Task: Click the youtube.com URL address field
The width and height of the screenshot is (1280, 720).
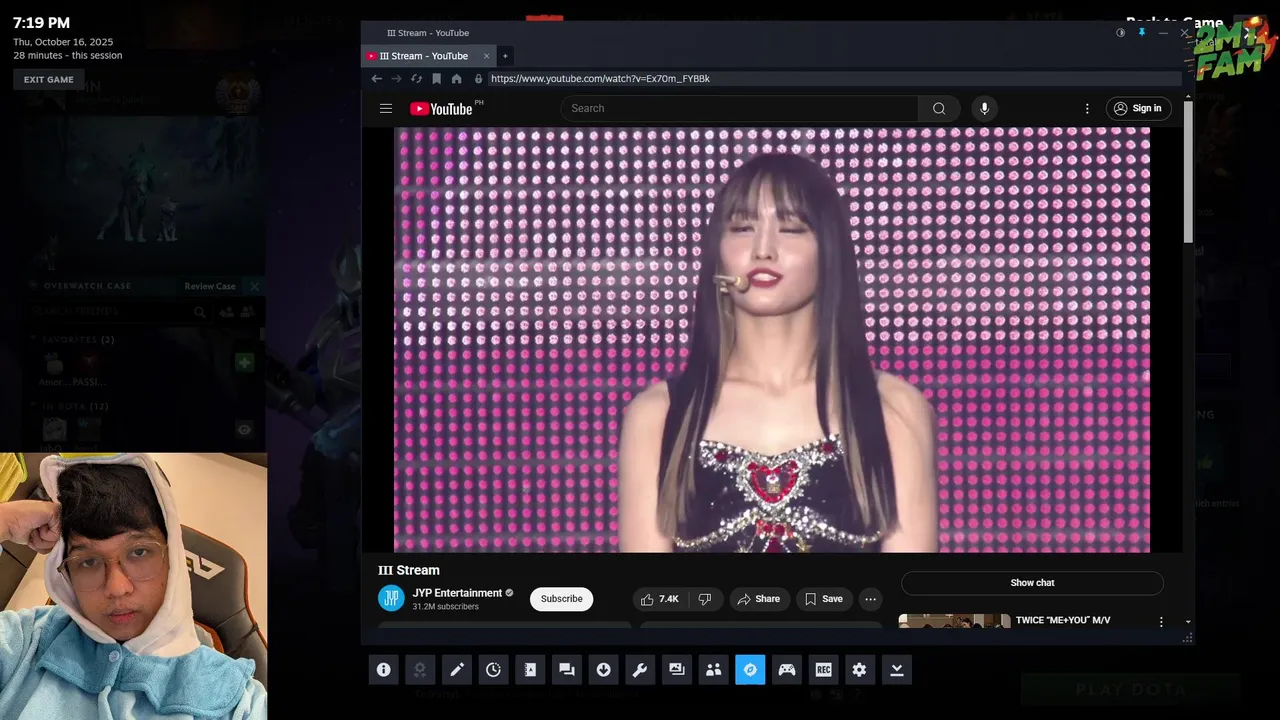Action: (833, 78)
